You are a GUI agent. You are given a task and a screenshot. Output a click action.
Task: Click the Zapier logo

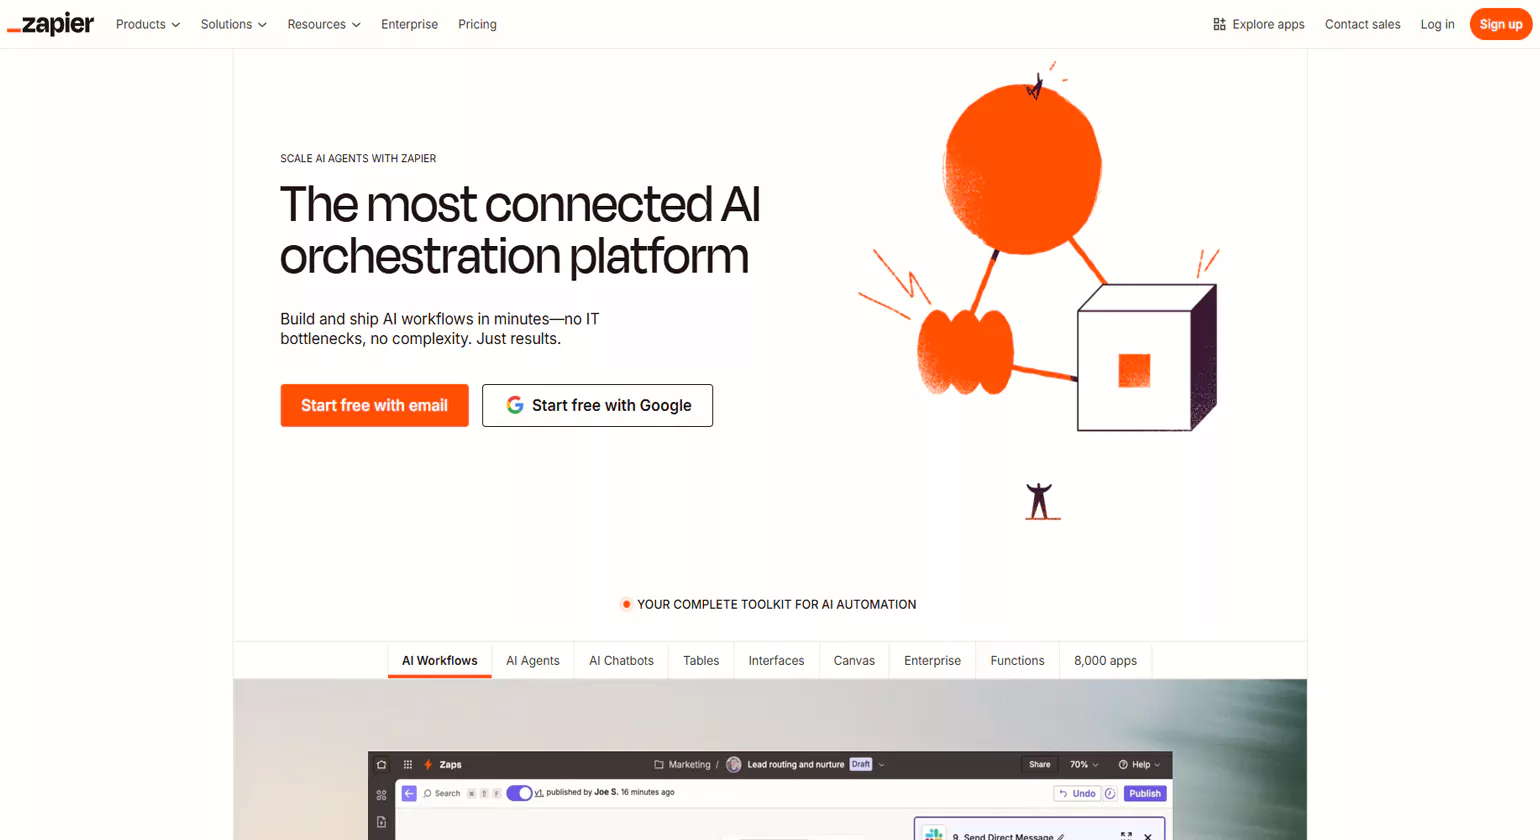(x=51, y=24)
